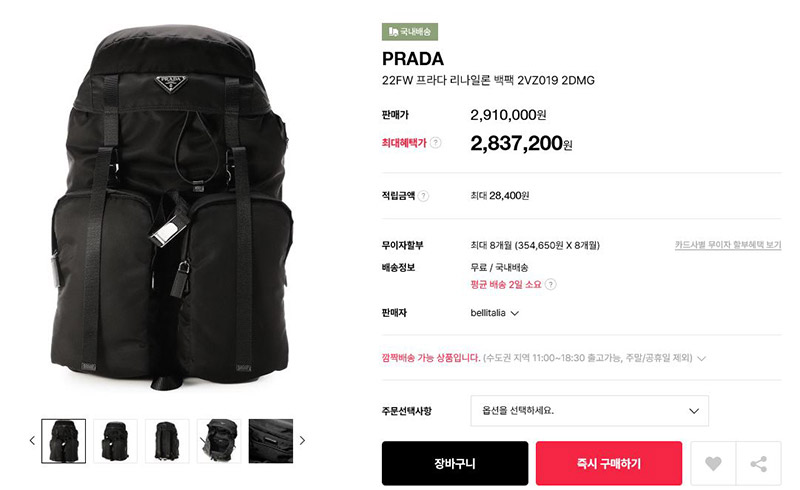Click the 국내배송 green badge

click(x=410, y=32)
